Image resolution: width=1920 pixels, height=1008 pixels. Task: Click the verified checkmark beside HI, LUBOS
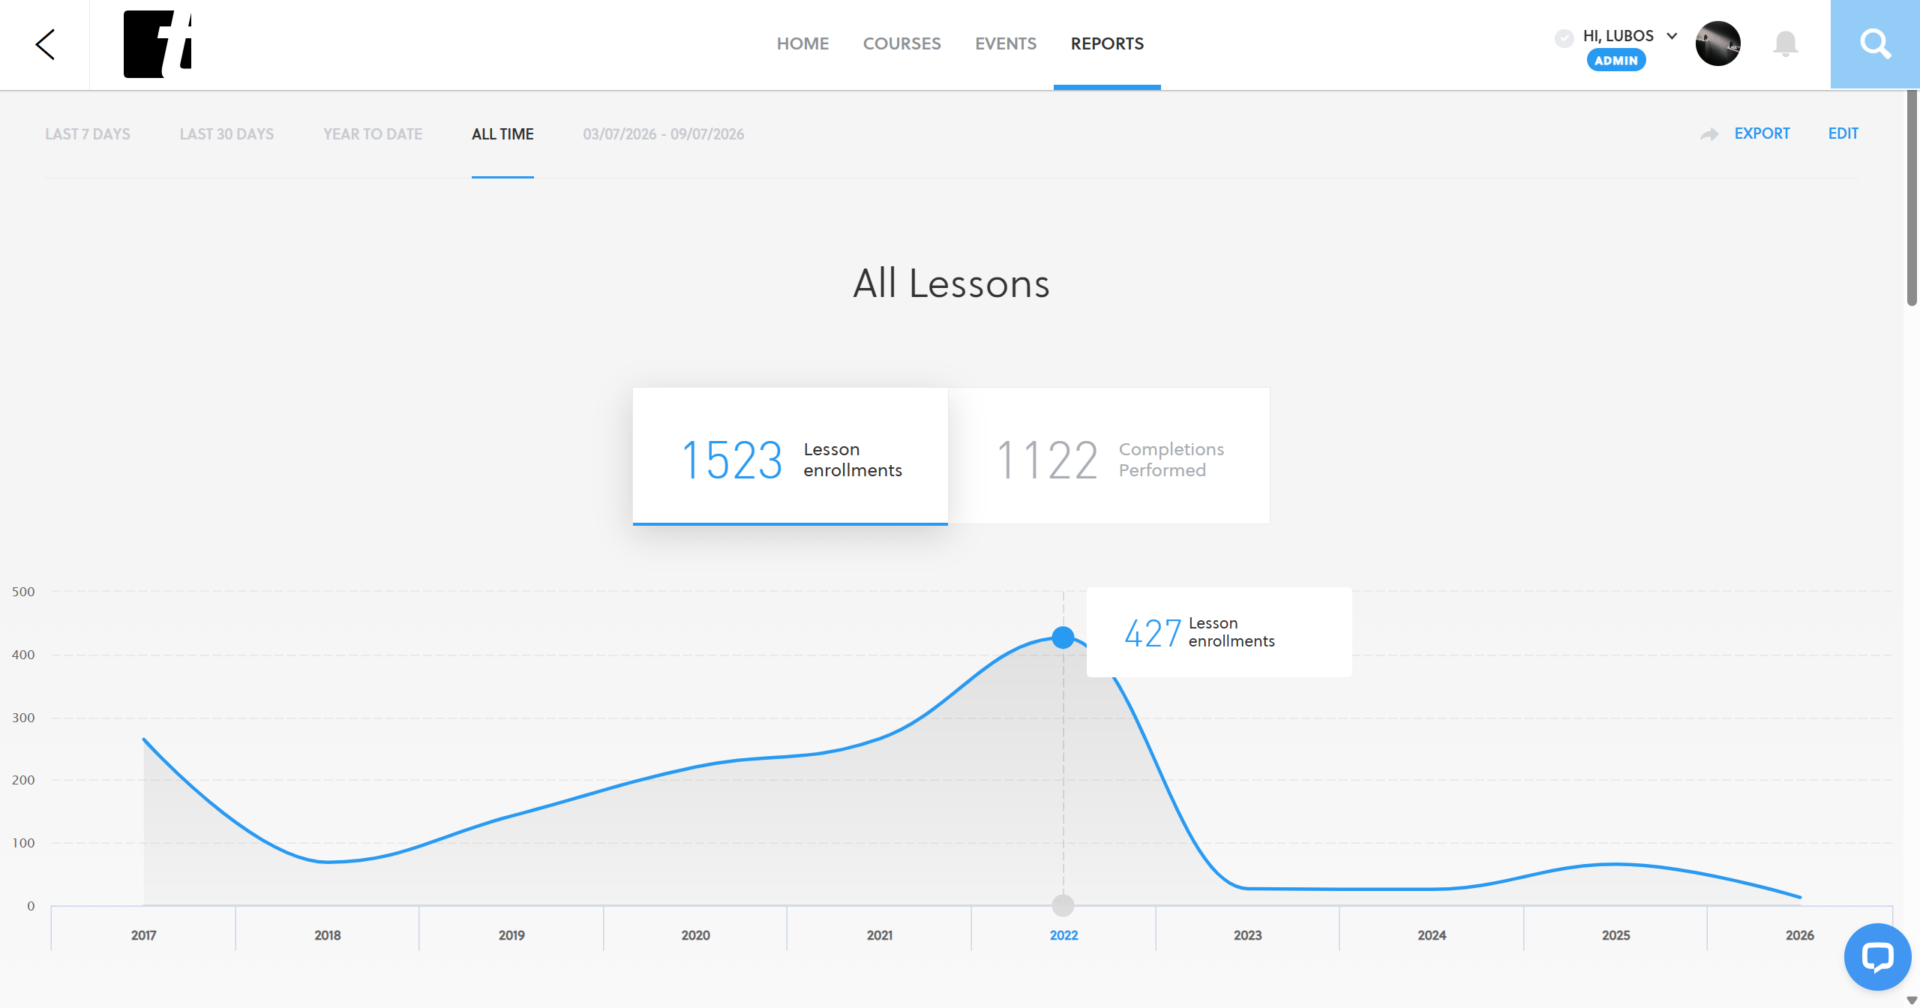coord(1564,38)
